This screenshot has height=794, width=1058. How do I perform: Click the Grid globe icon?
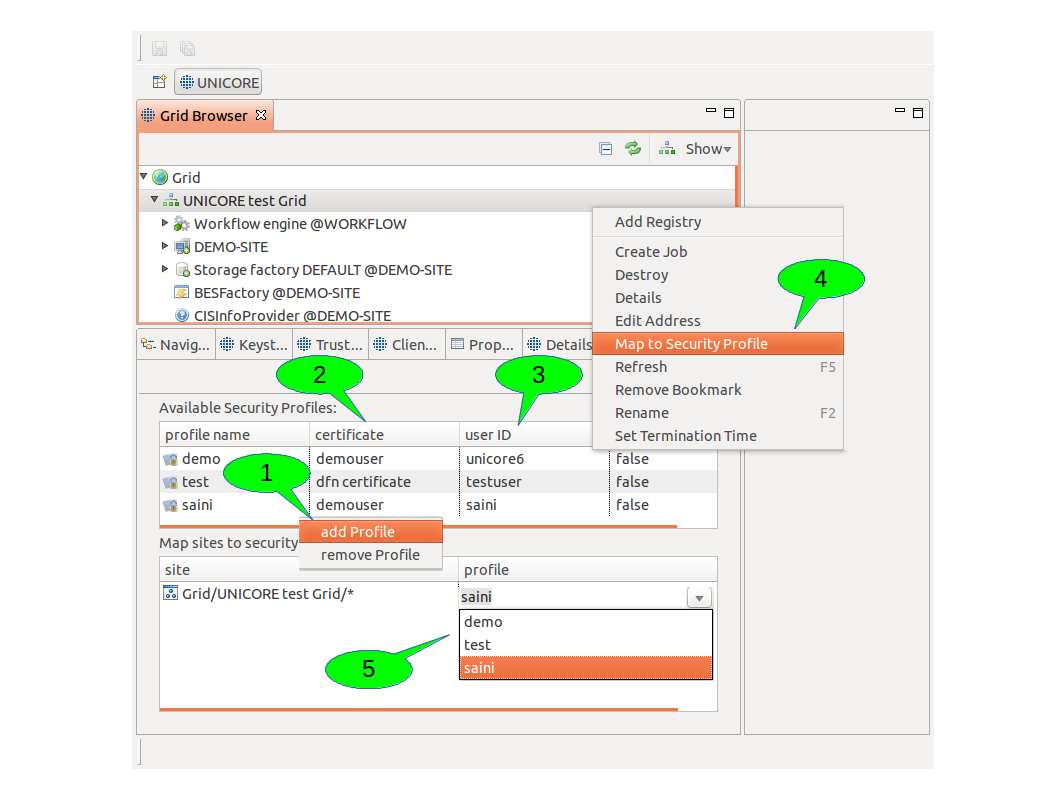pyautogui.click(x=160, y=177)
